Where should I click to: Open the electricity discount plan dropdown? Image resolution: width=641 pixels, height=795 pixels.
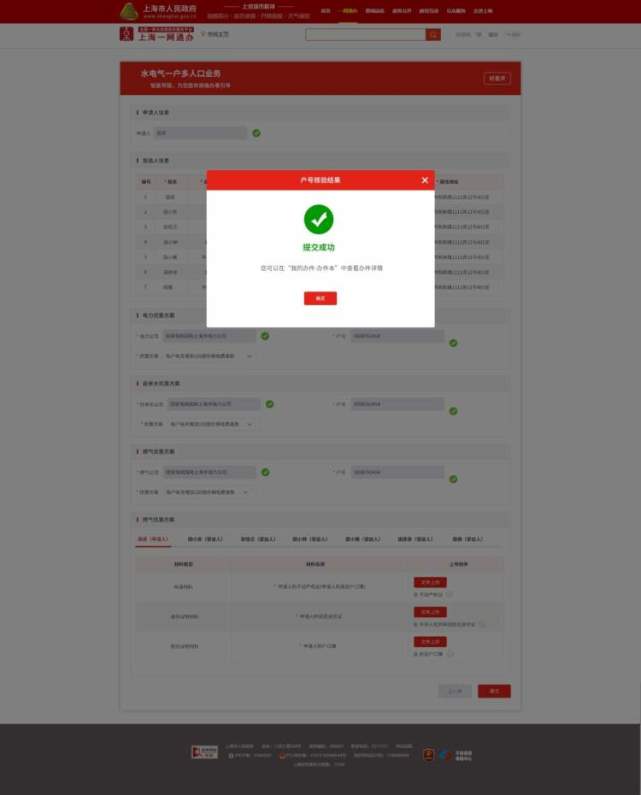(209, 356)
